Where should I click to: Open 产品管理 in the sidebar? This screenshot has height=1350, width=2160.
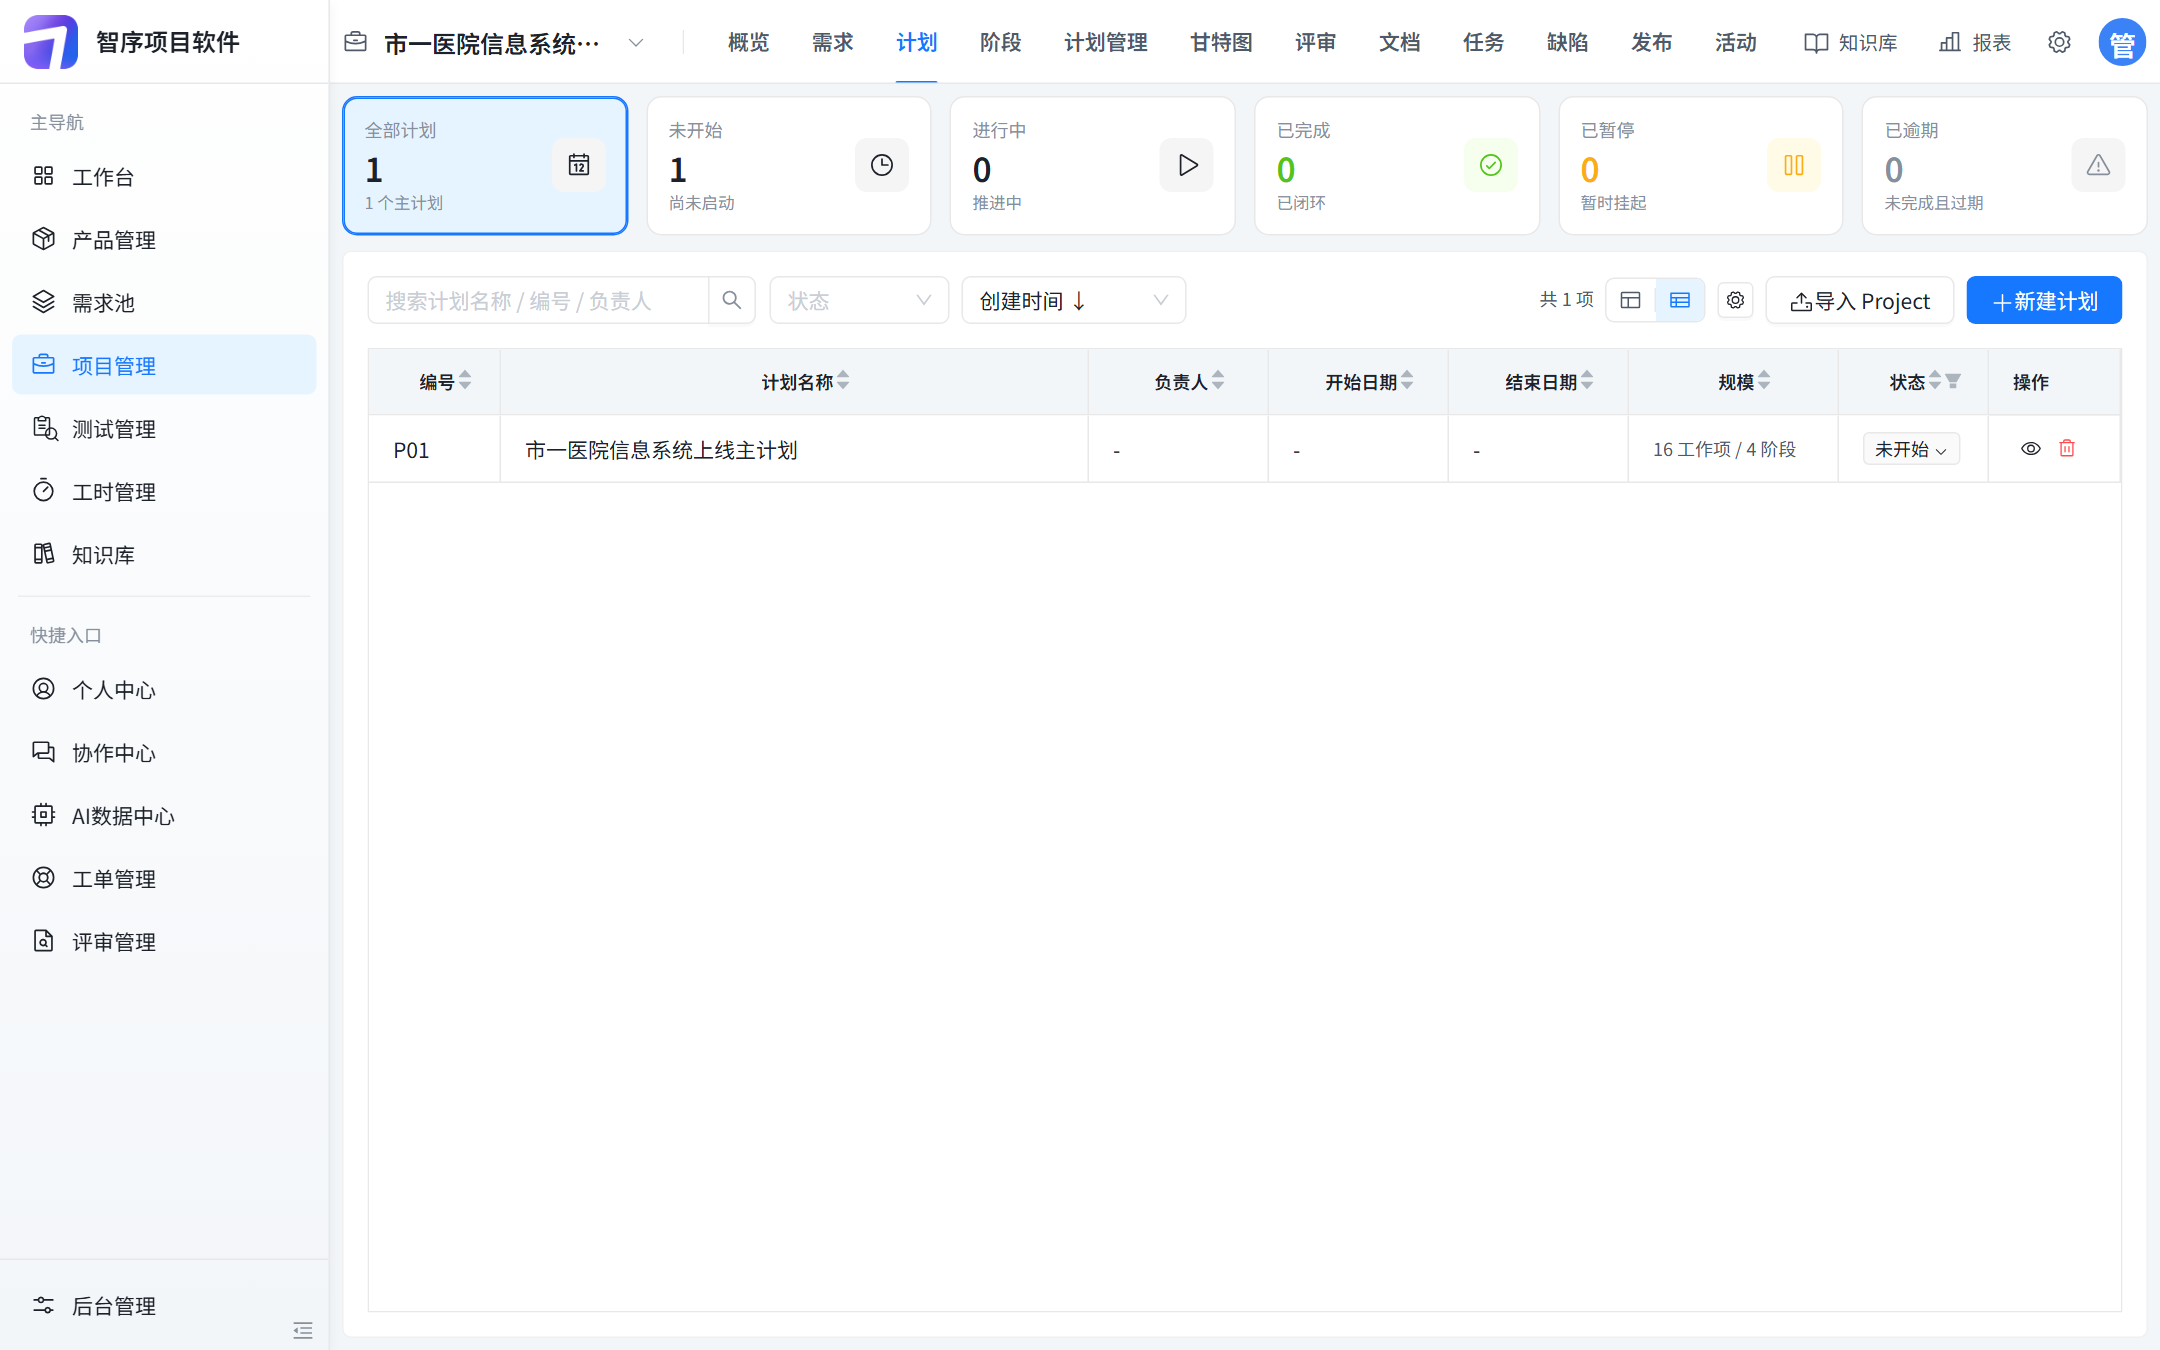[164, 240]
